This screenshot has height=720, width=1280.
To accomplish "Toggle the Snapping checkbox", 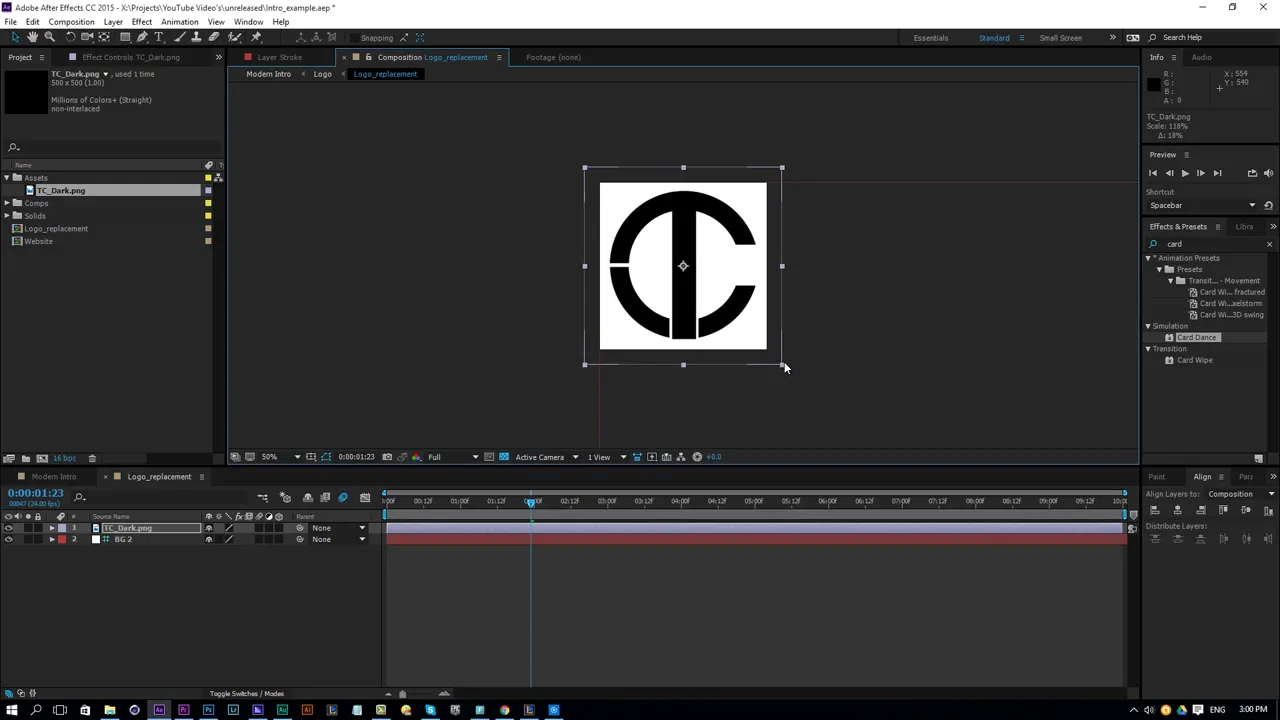I will coord(354,38).
